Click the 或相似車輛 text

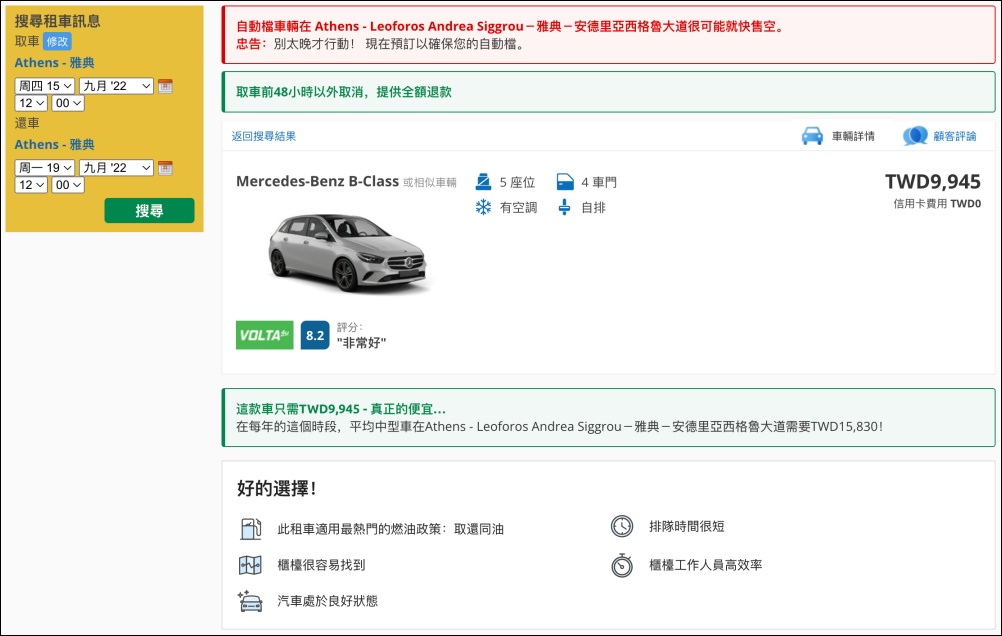(x=430, y=183)
